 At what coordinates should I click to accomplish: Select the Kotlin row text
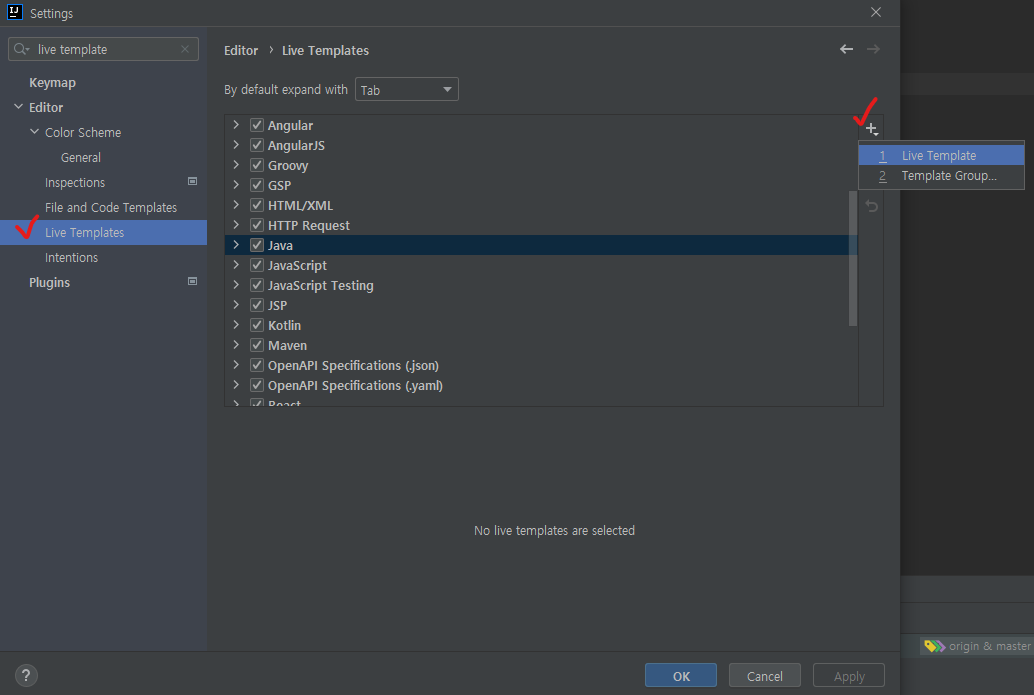coord(284,325)
